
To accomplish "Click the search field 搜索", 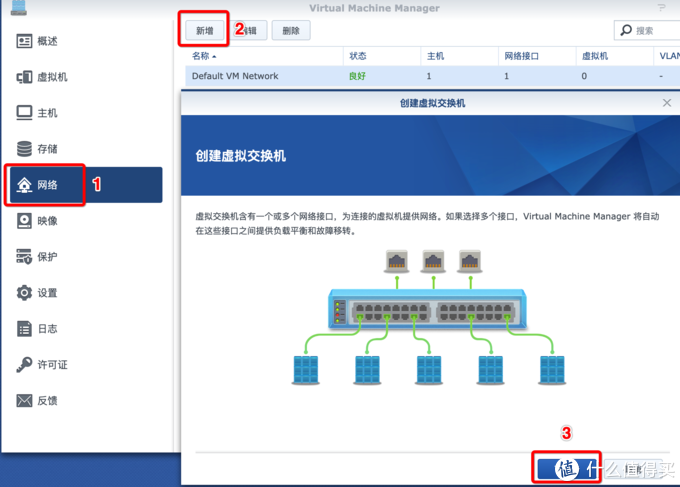I will tap(647, 30).
